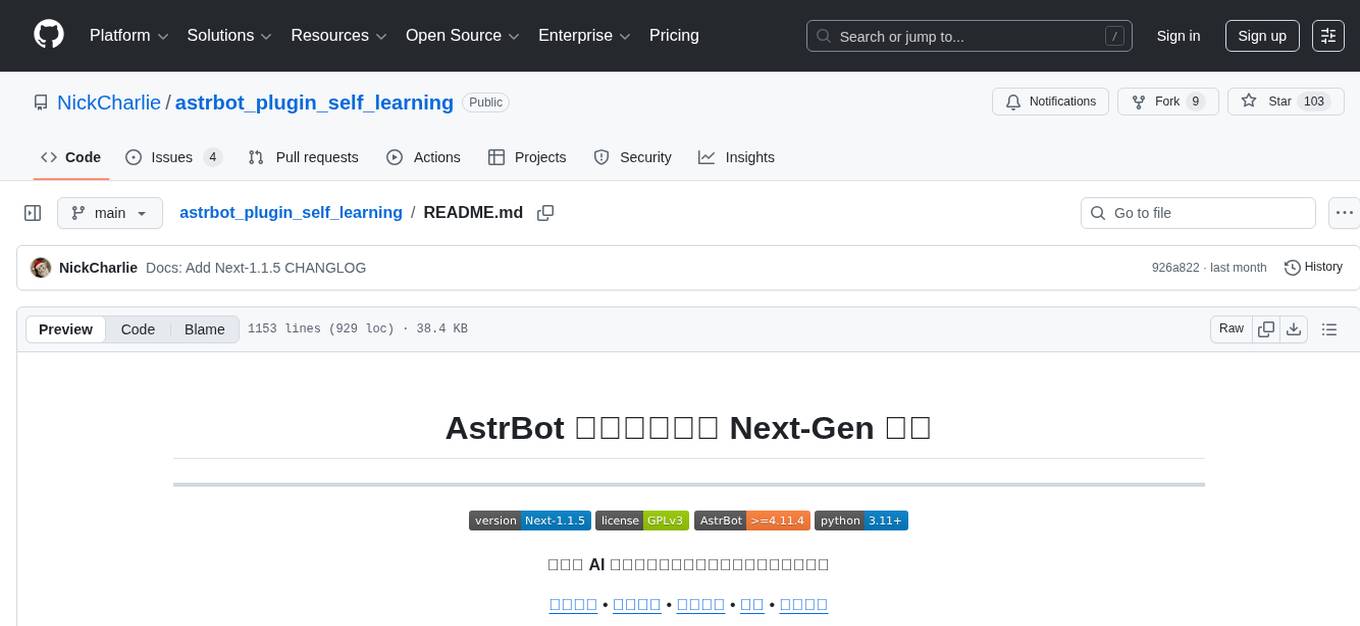Switch to the Blame tab

[204, 329]
